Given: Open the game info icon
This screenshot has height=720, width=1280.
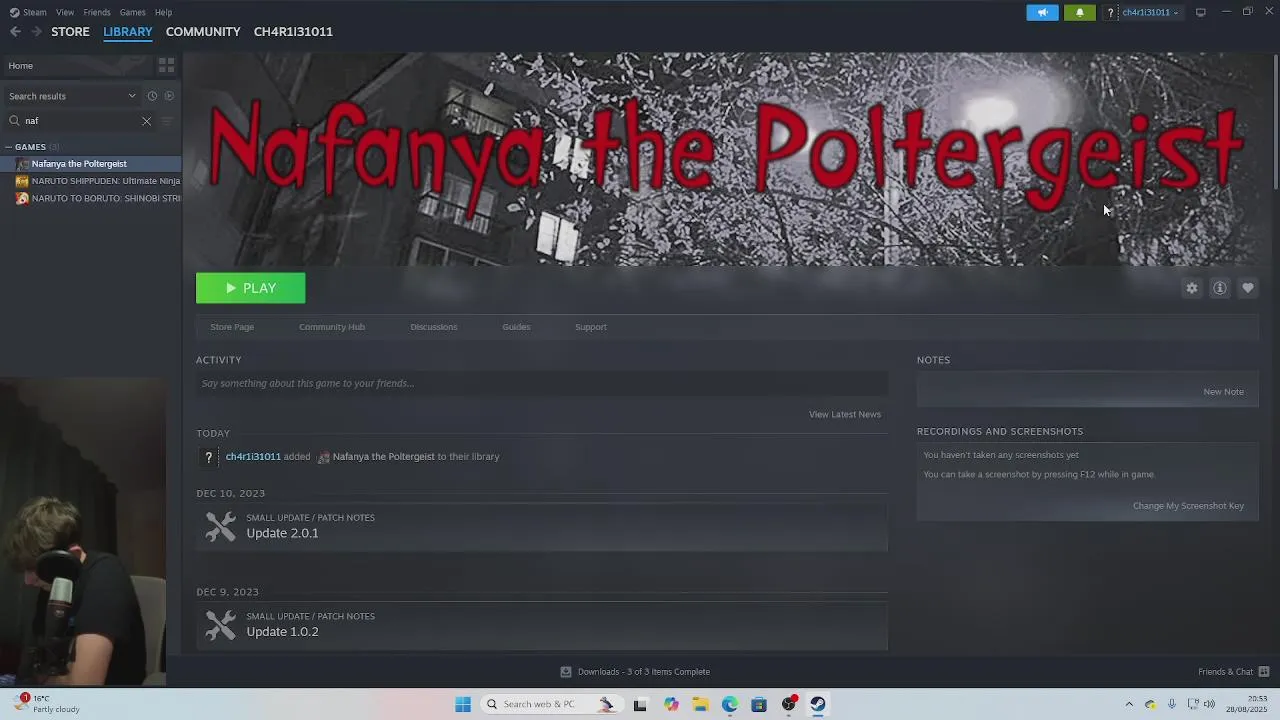Looking at the screenshot, I should [x=1220, y=288].
